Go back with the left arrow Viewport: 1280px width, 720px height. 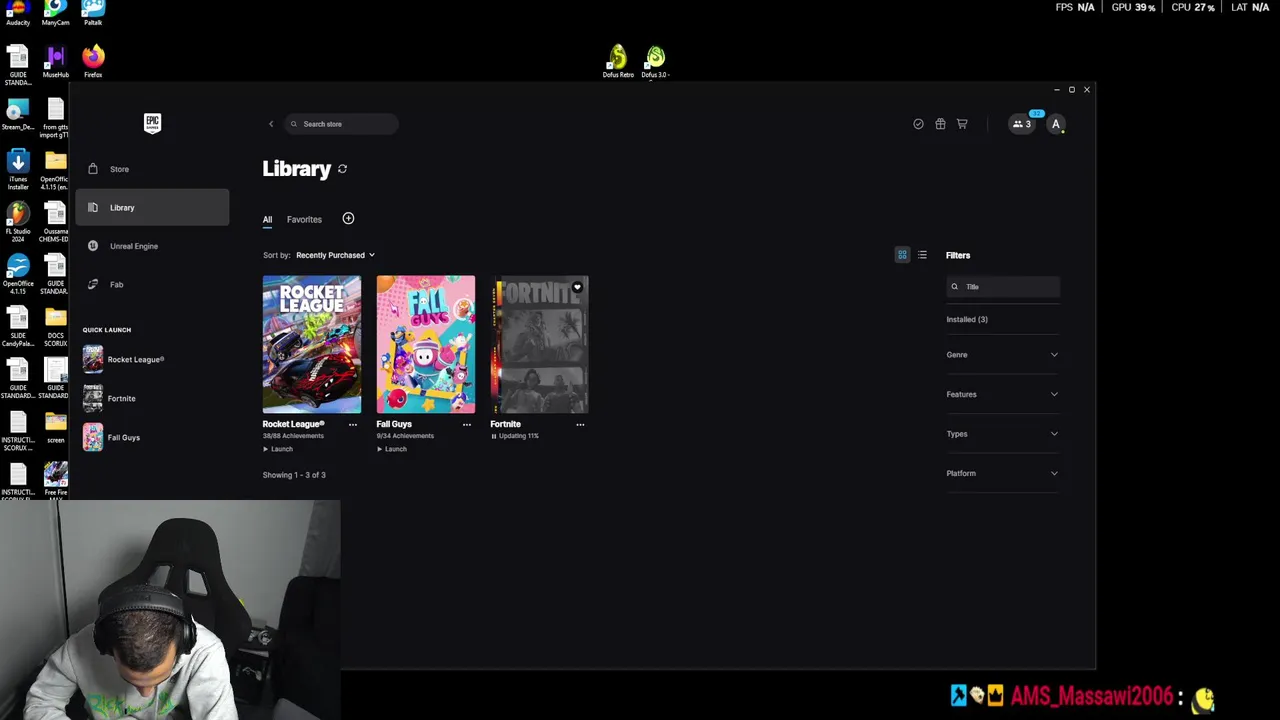(x=271, y=124)
